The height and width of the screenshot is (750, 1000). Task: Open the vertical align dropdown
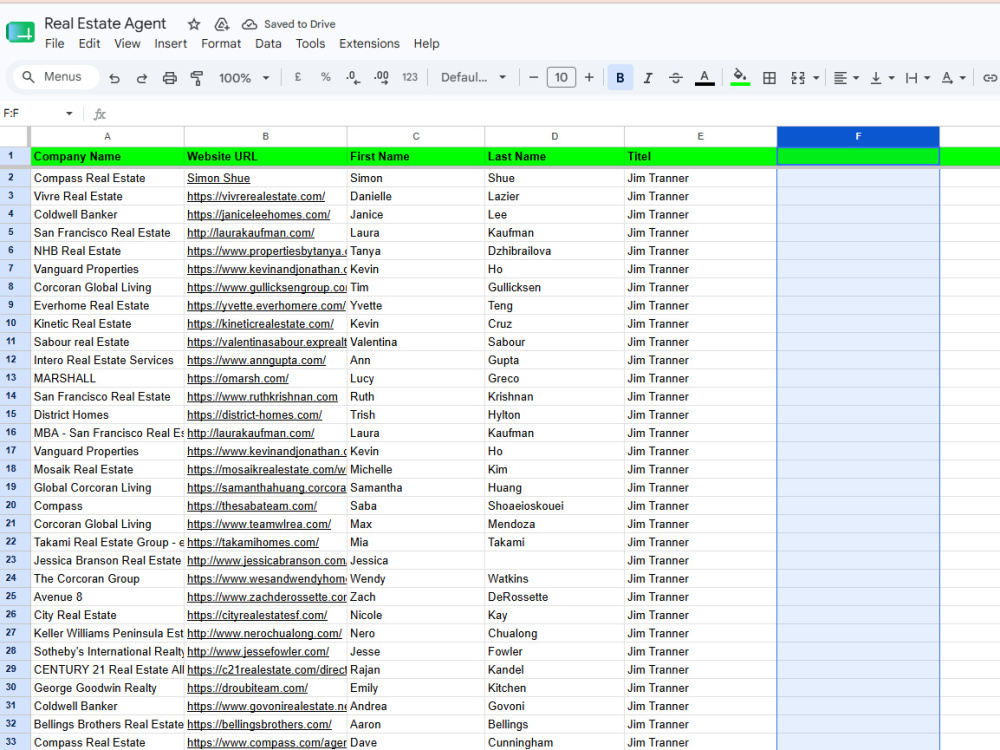point(883,78)
